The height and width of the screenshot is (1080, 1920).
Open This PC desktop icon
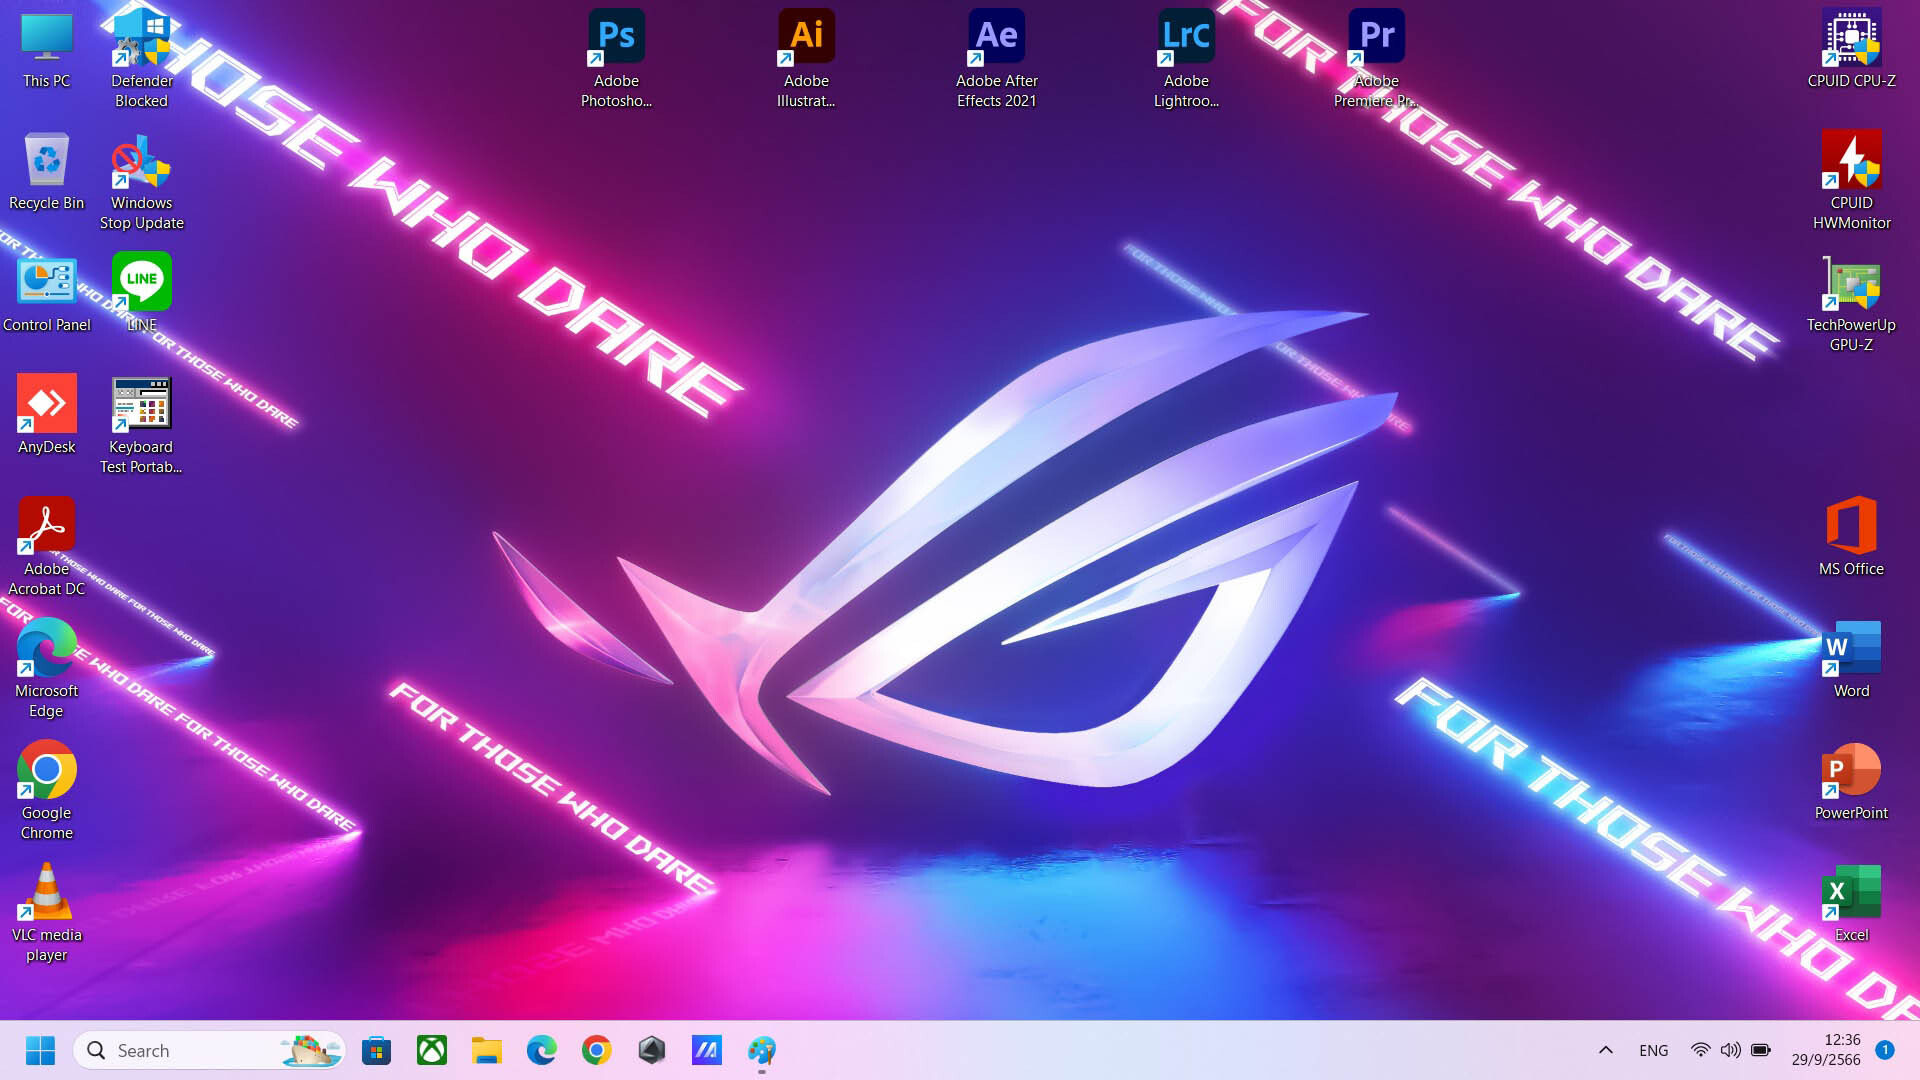[46, 50]
